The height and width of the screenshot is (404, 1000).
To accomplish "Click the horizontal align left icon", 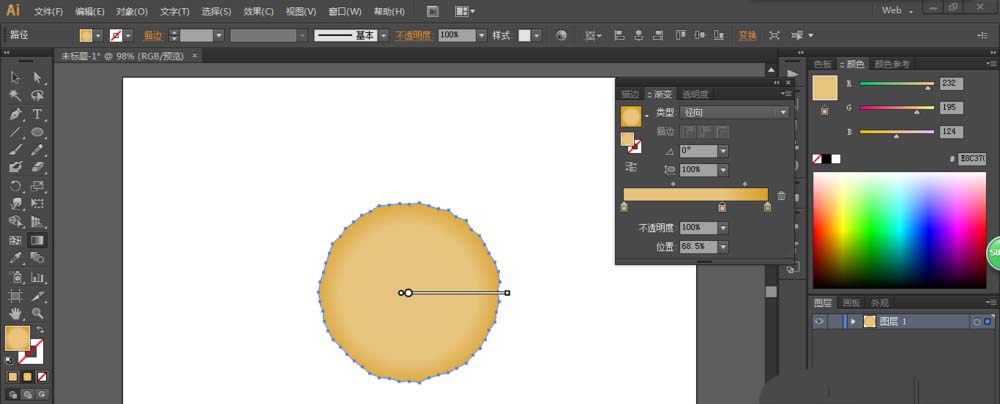I will tap(619, 36).
